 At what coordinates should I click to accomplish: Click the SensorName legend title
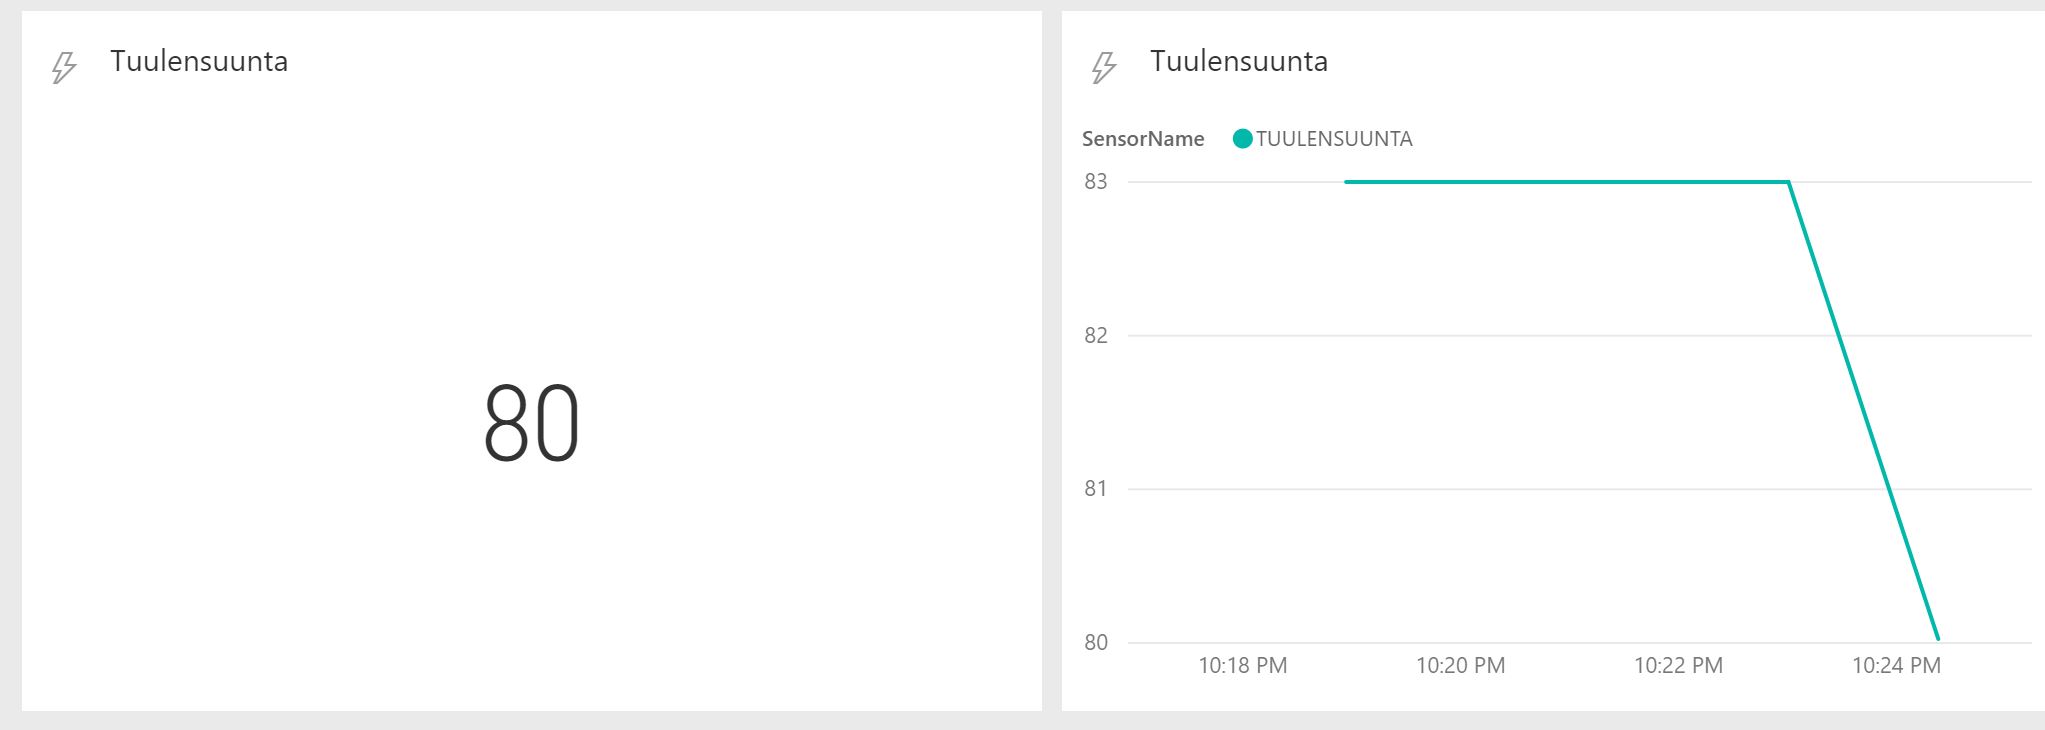pyautogui.click(x=1143, y=139)
